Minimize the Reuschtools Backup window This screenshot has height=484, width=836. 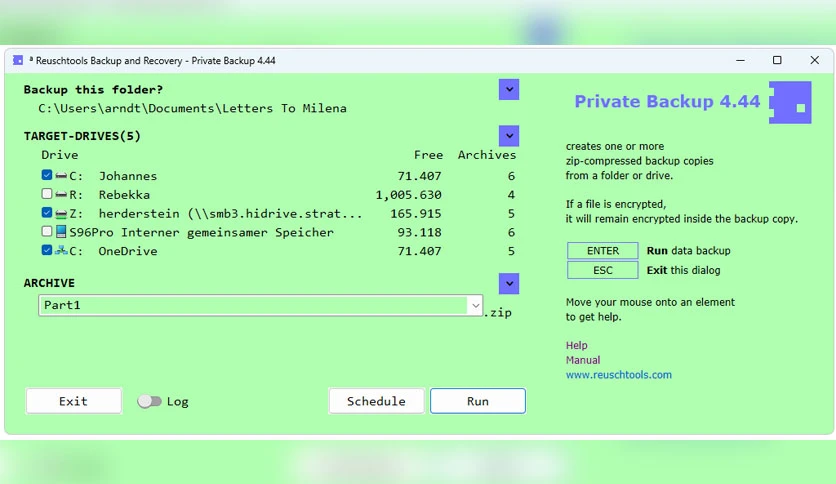740,60
